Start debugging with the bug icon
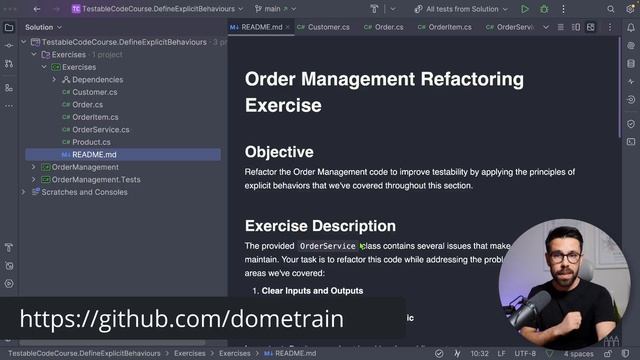Image resolution: width=640 pixels, height=360 pixels. [544, 9]
